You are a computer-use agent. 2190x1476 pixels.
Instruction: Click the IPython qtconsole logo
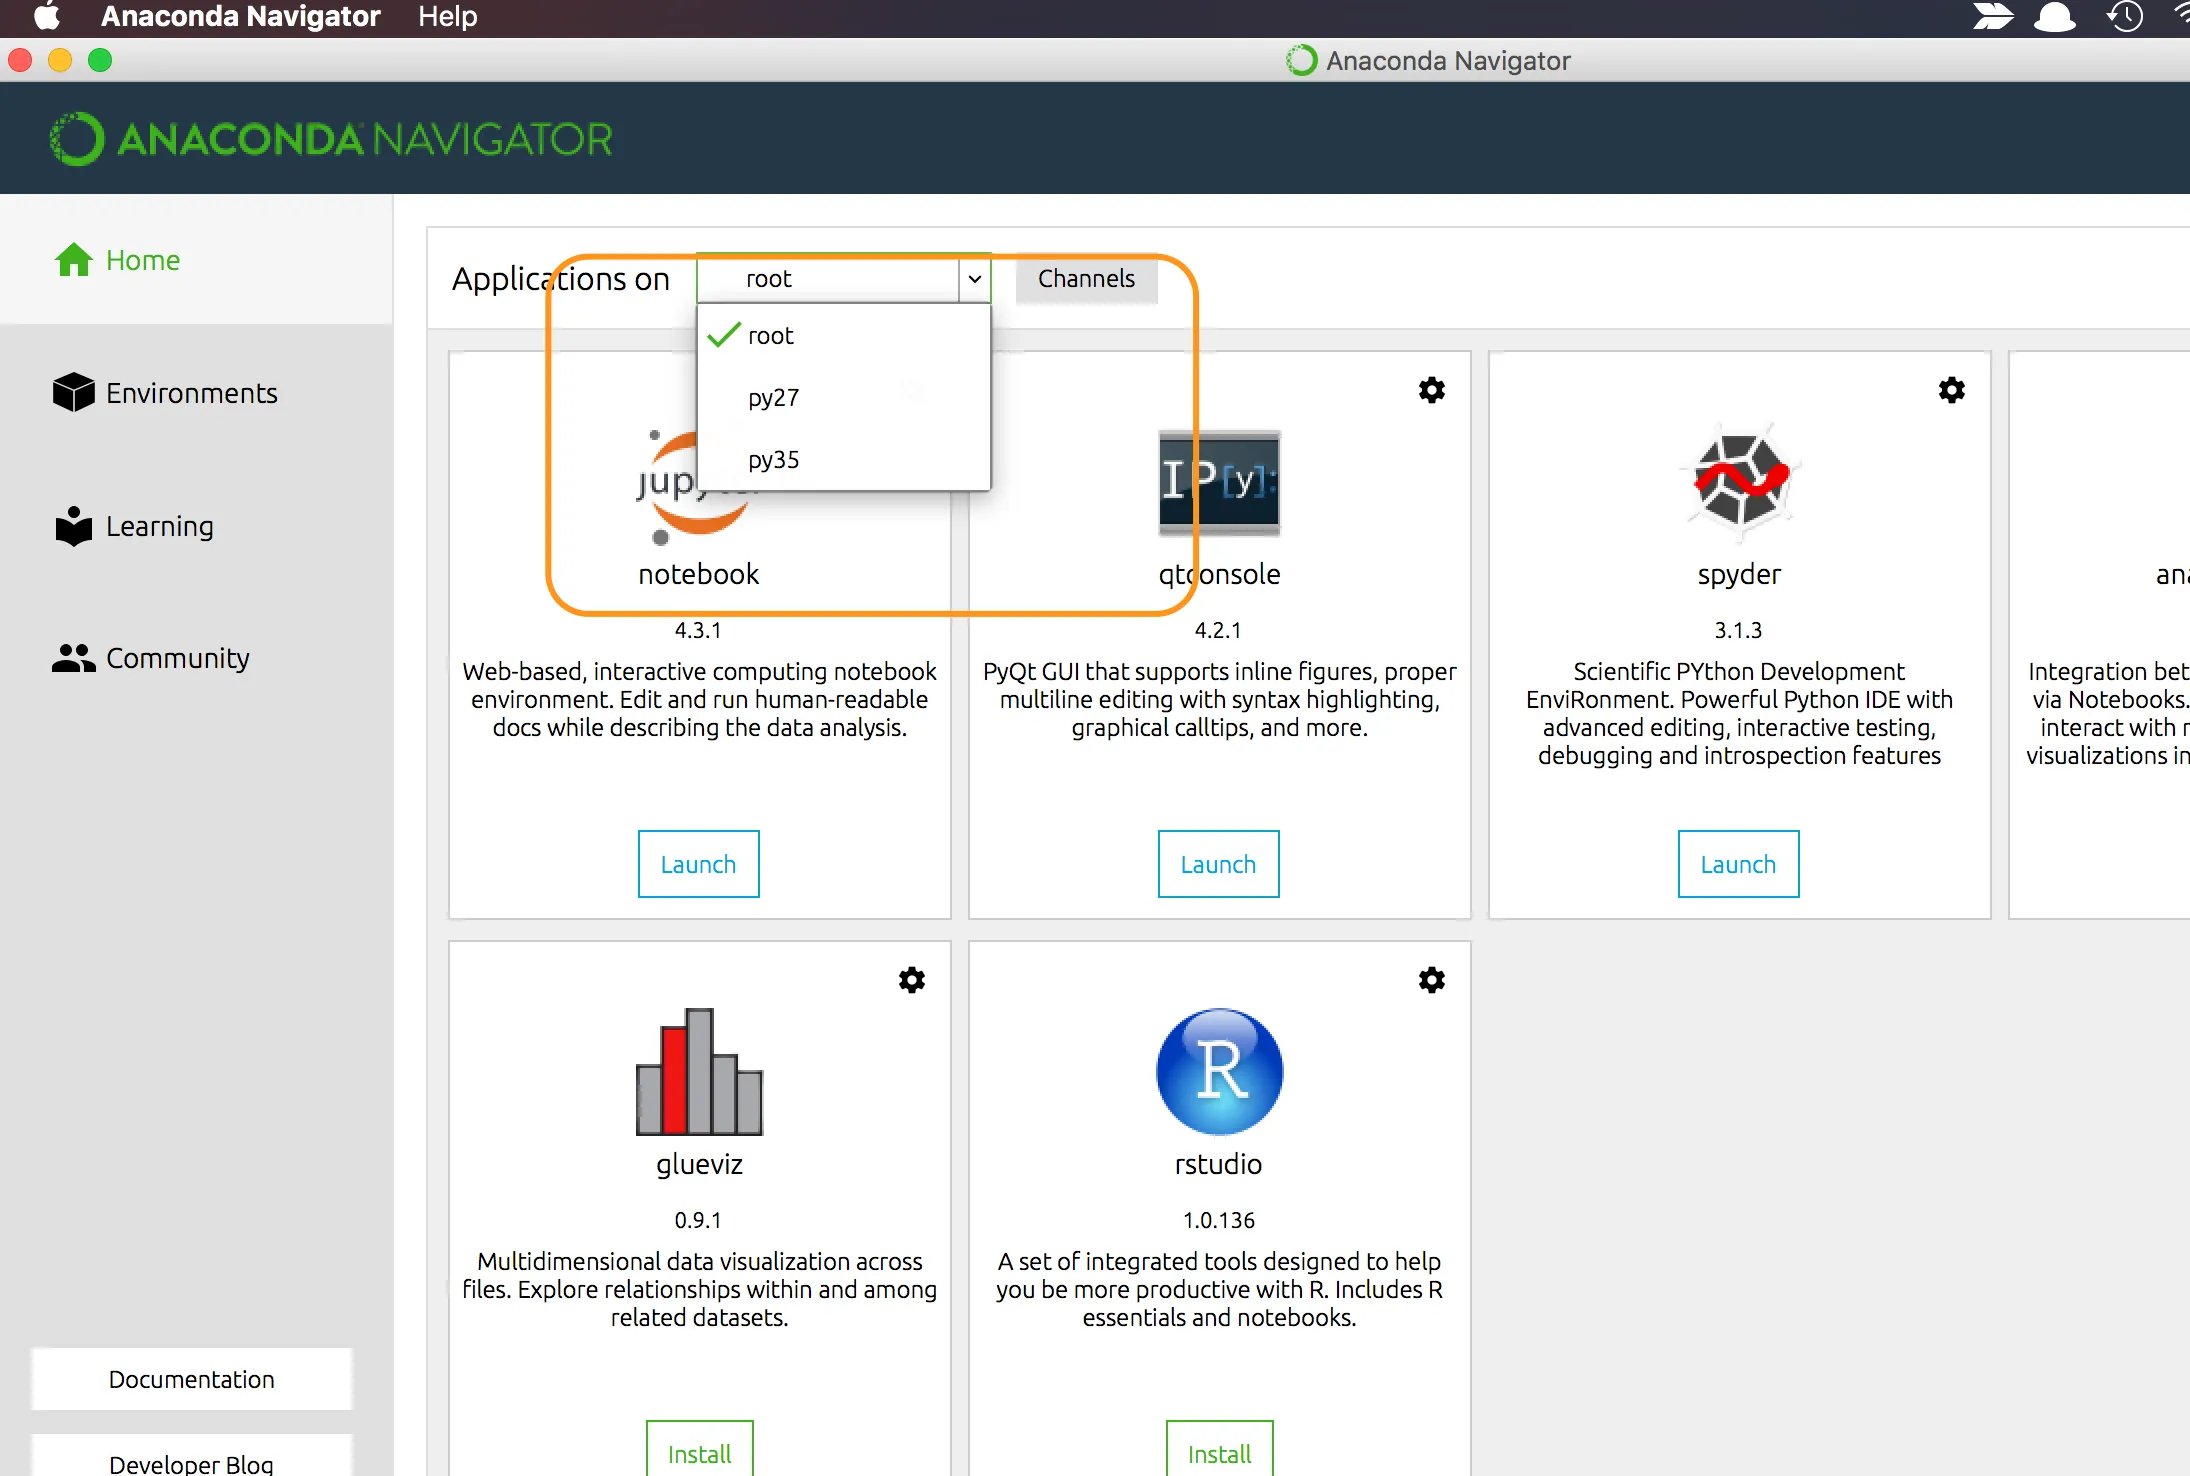pos(1219,481)
